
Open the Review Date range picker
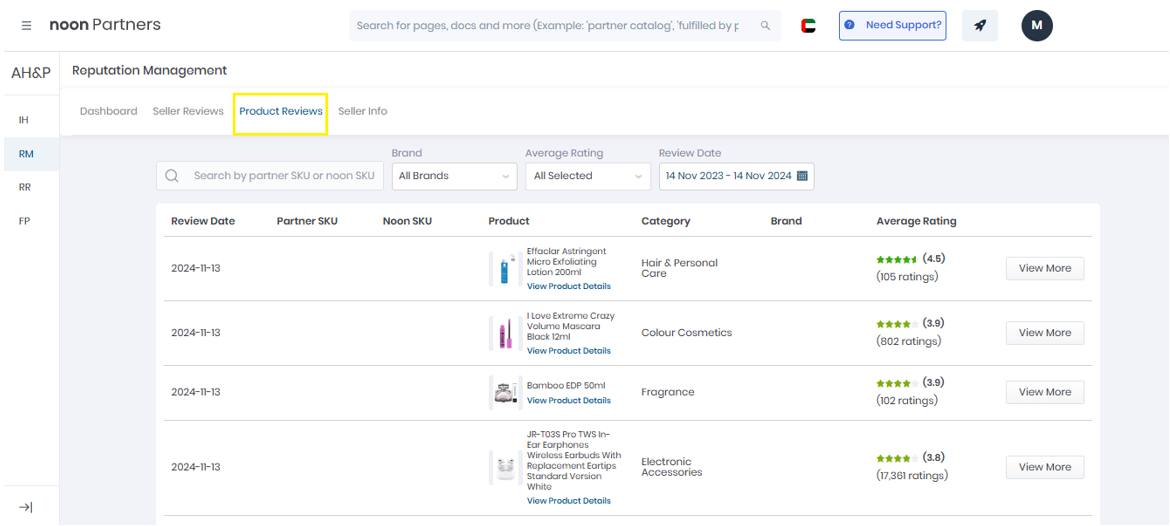(736, 176)
